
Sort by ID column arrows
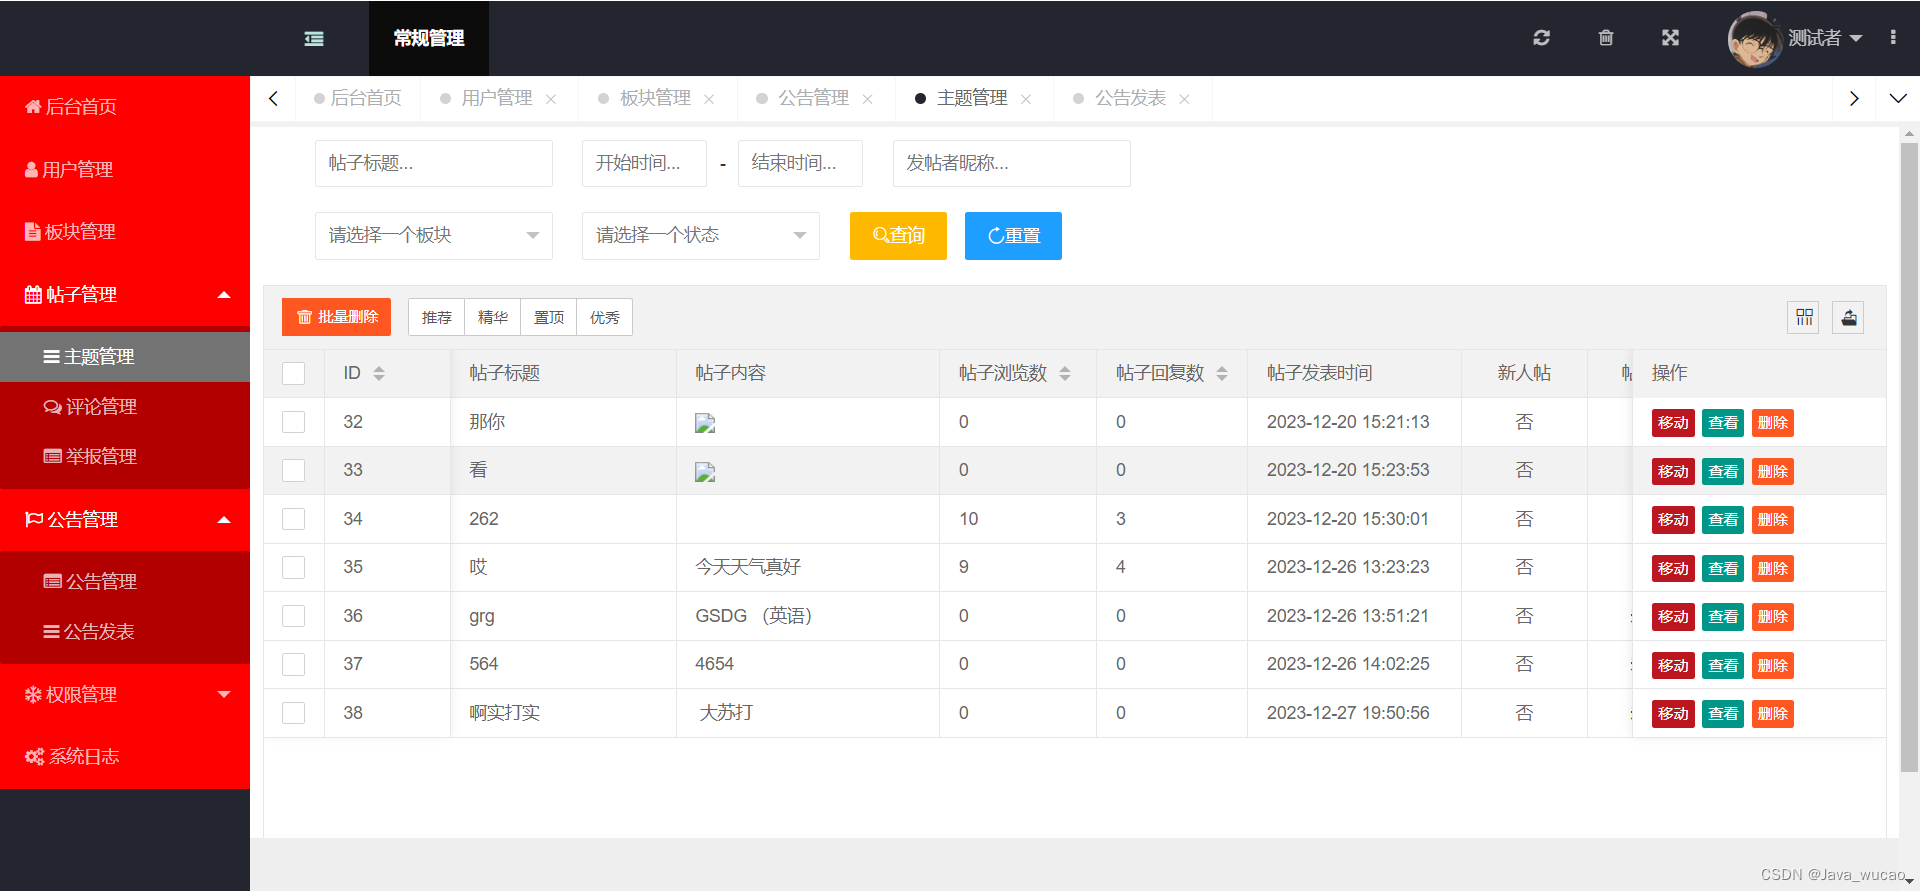tap(379, 373)
